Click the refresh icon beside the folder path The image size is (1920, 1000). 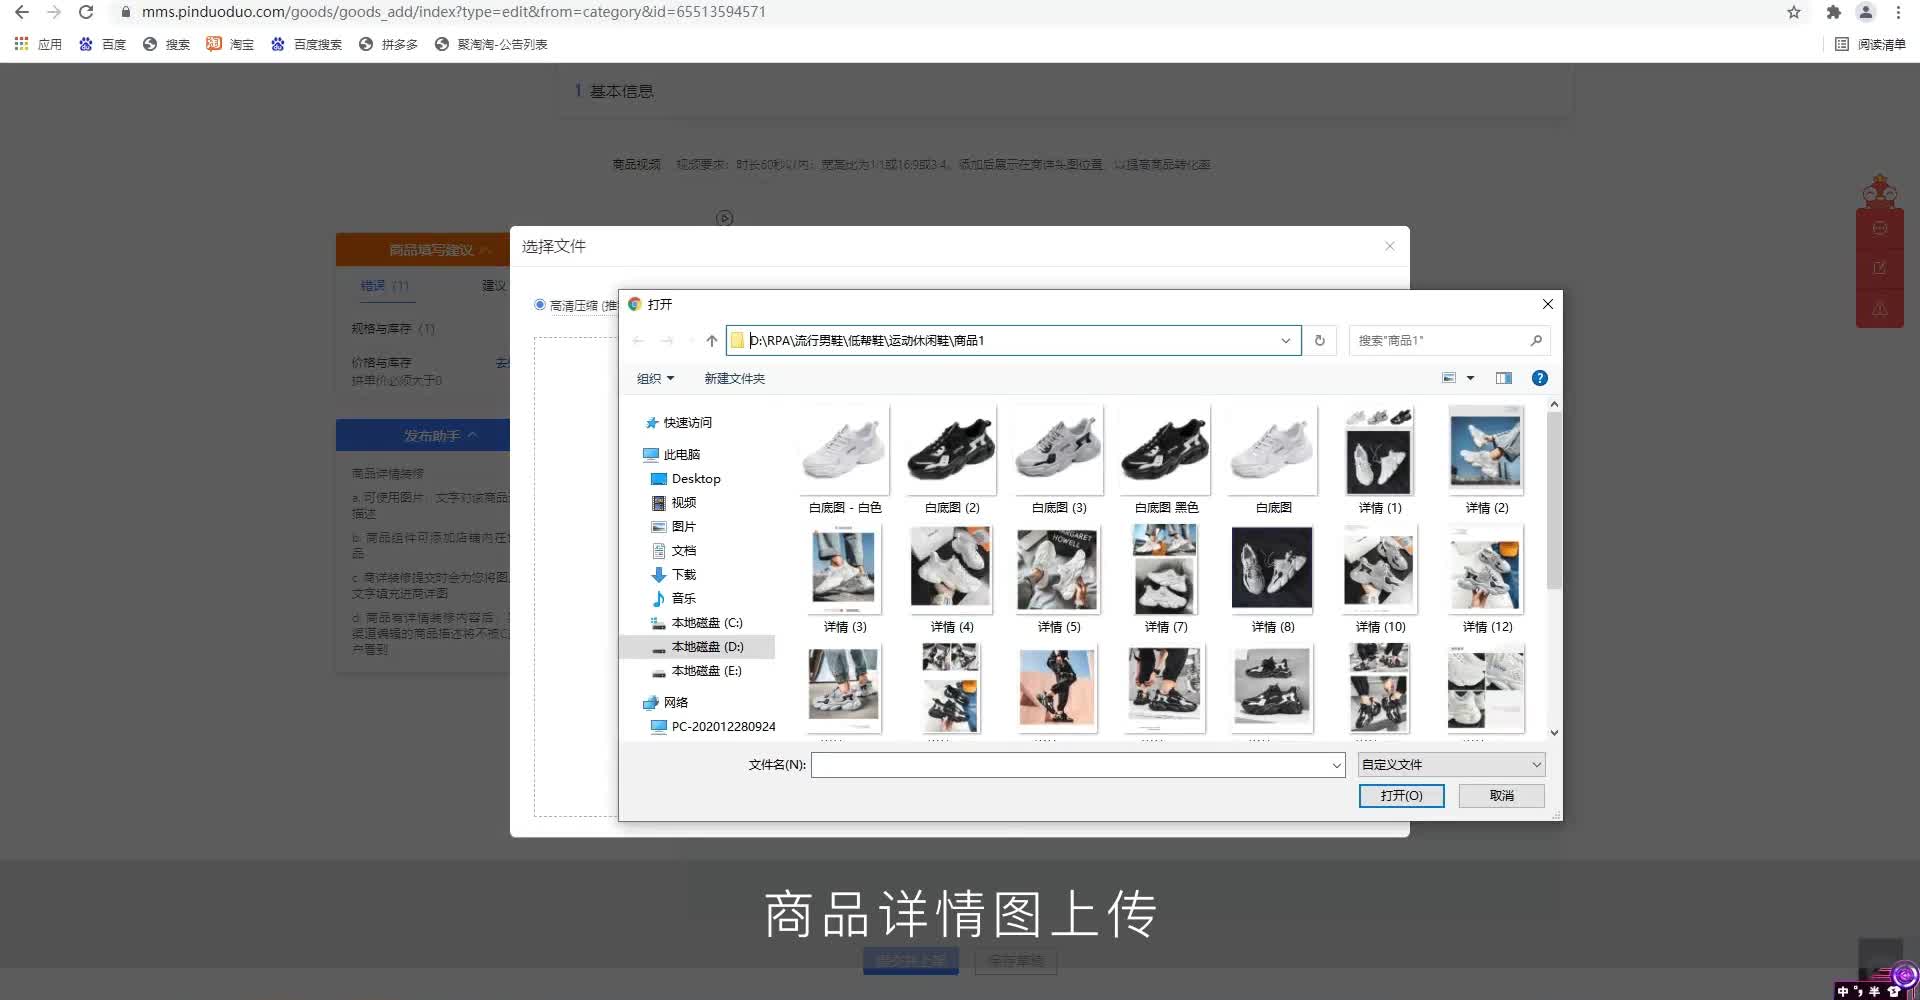1319,340
